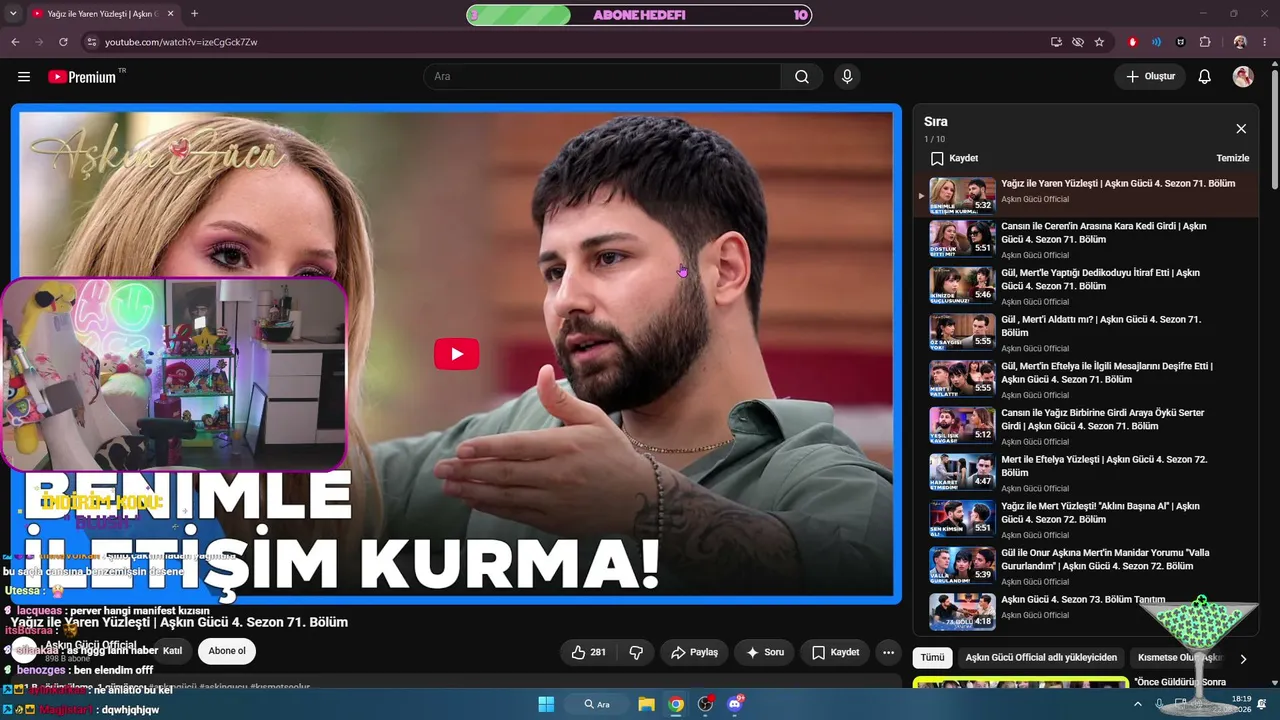This screenshot has width=1280, height=720.
Task: Select 'Aşkın Gücü Official adlı yükleyiciden' chip
Action: (1041, 658)
